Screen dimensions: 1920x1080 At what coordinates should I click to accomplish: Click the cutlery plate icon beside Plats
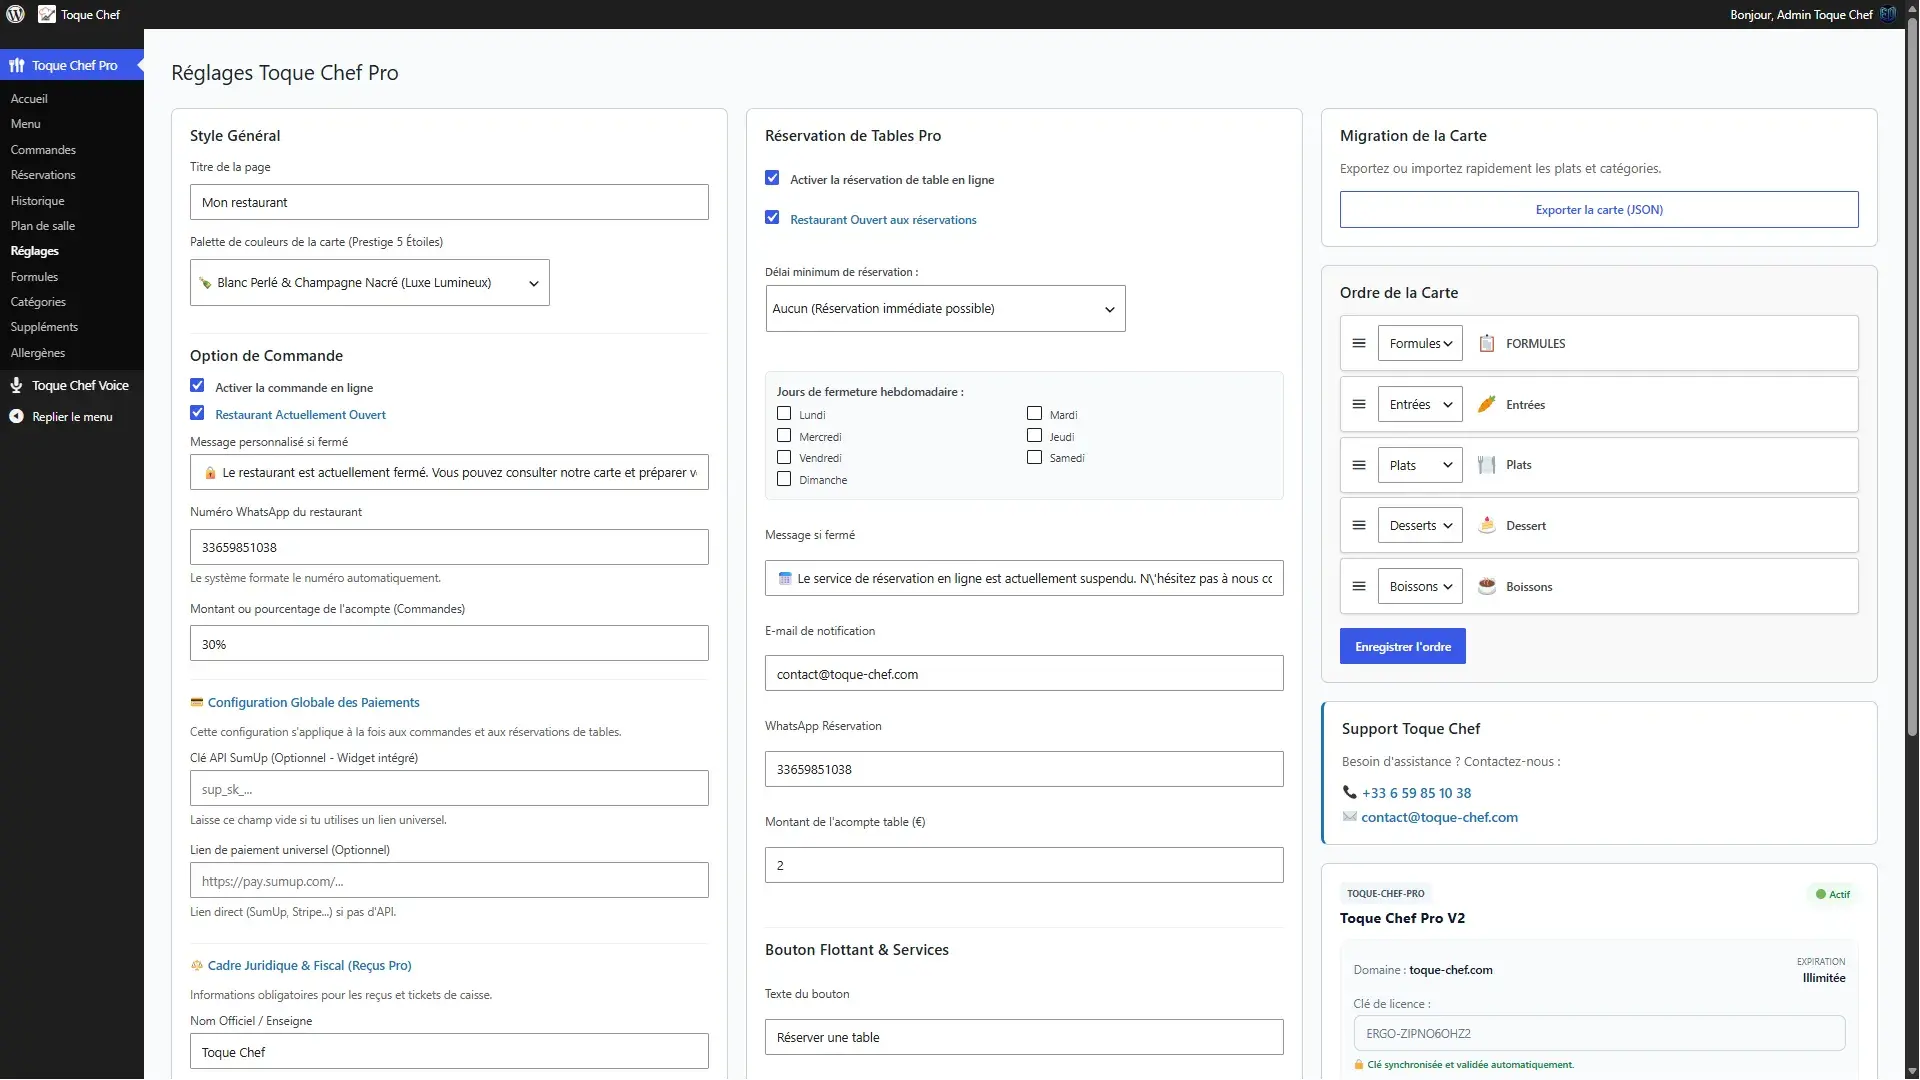point(1487,465)
